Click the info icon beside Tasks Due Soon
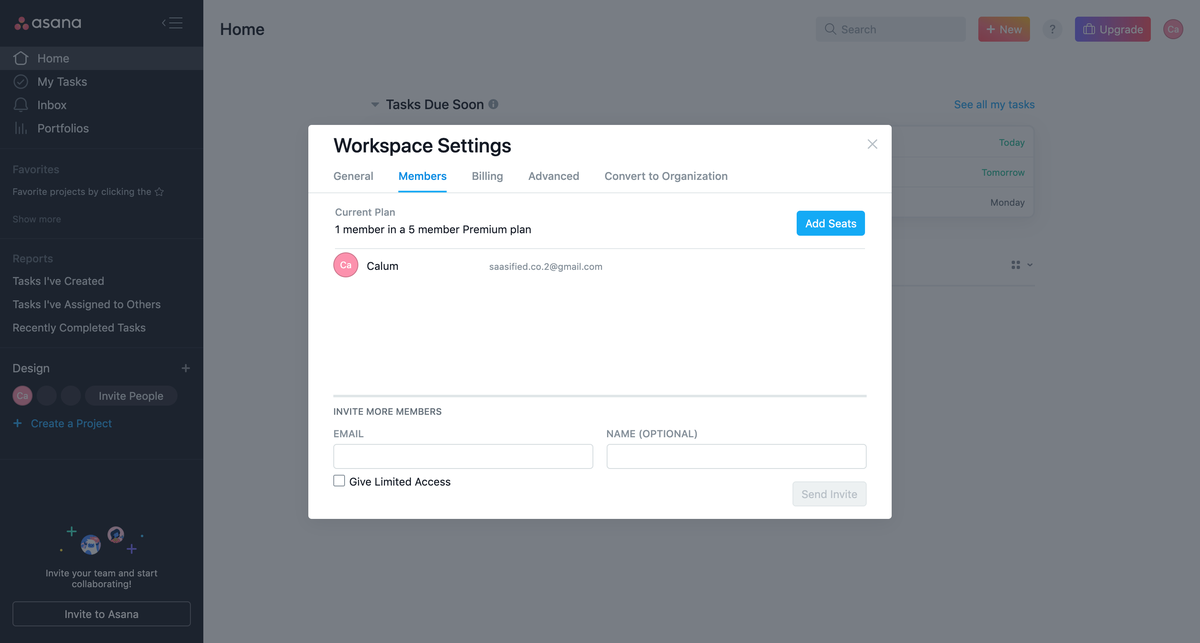The height and width of the screenshot is (643, 1200). (493, 104)
